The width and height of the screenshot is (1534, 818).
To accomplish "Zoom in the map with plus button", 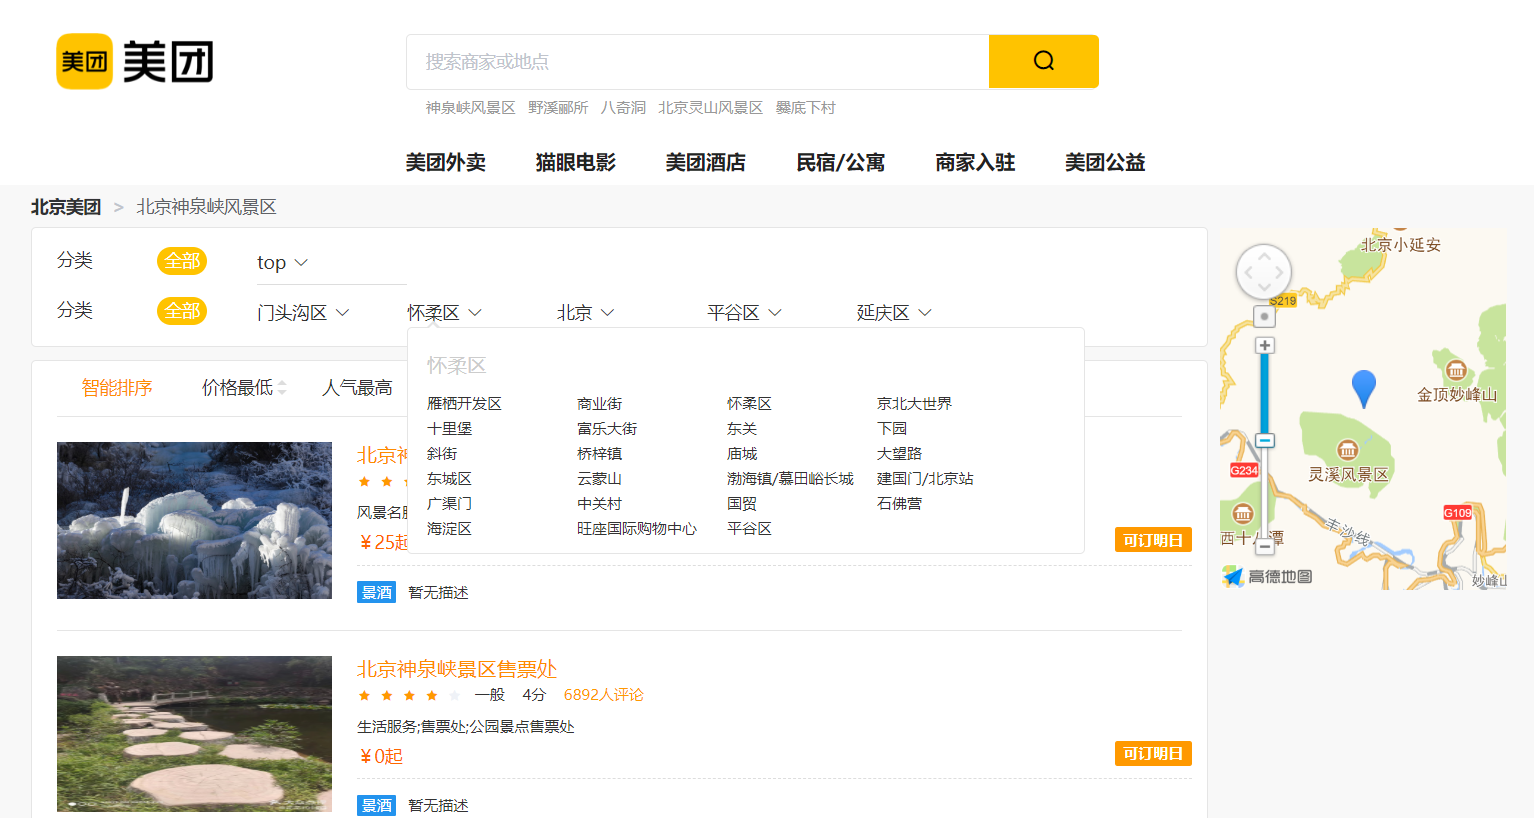I will pos(1265,345).
